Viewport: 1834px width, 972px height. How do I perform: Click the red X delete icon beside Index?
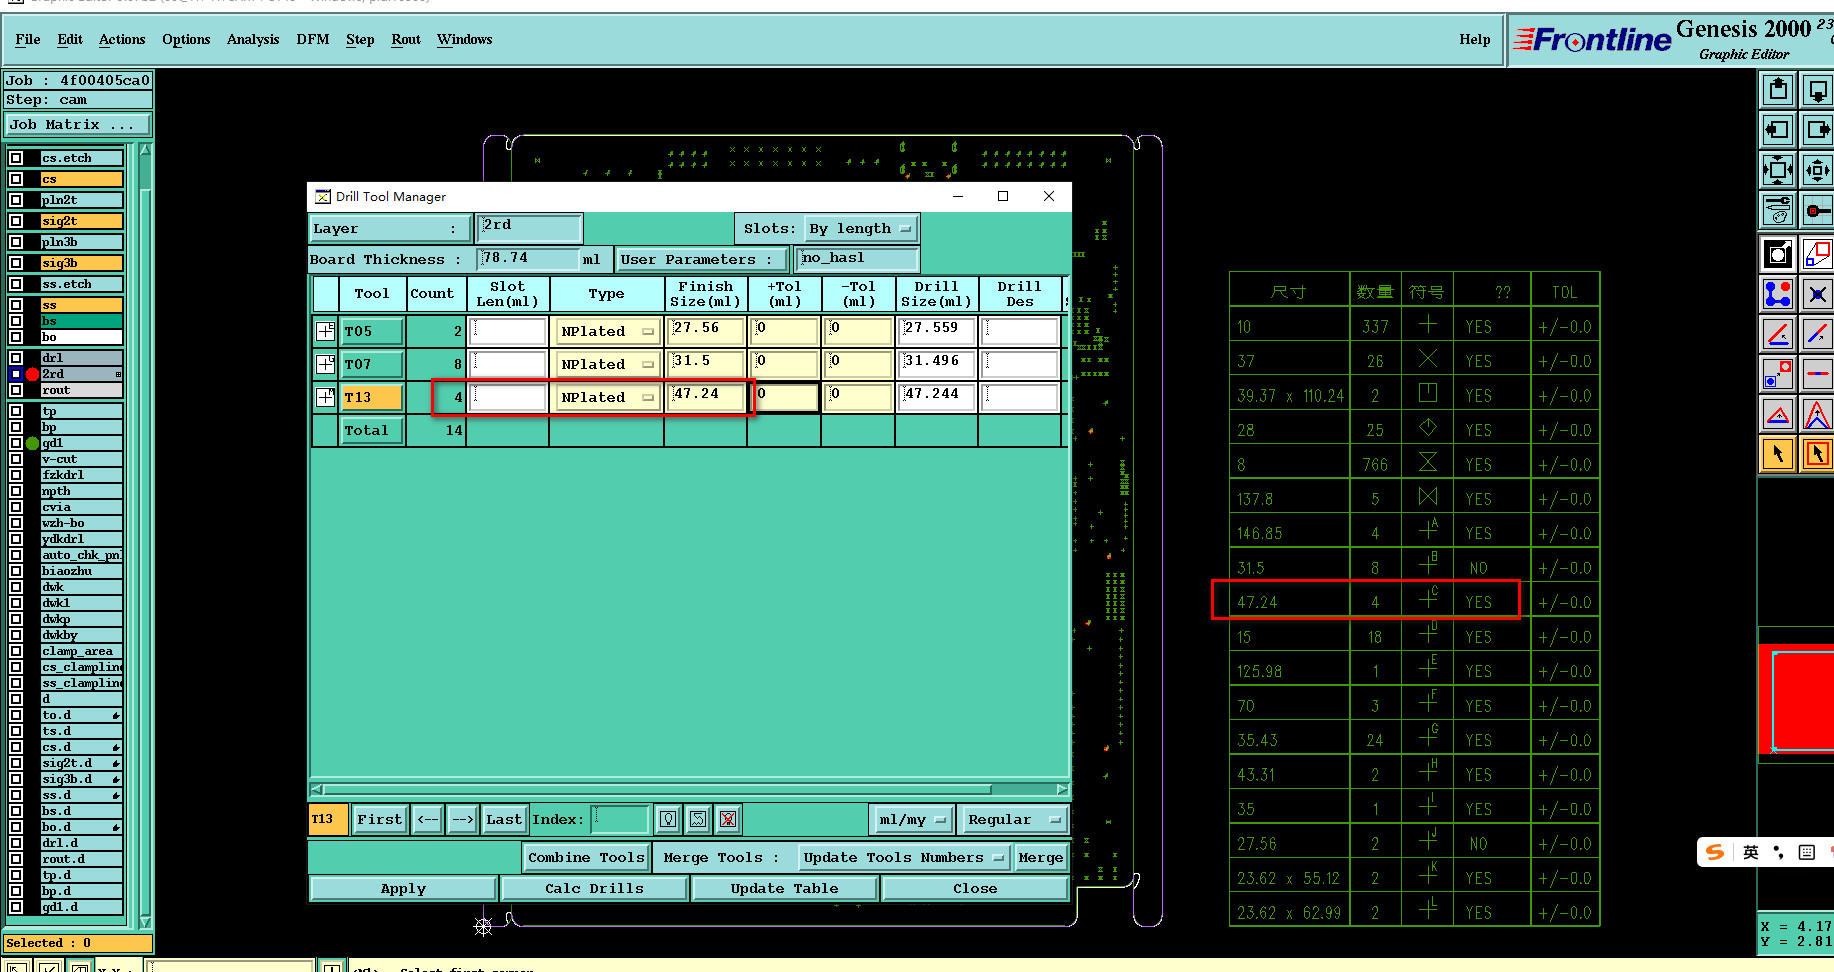(x=728, y=820)
